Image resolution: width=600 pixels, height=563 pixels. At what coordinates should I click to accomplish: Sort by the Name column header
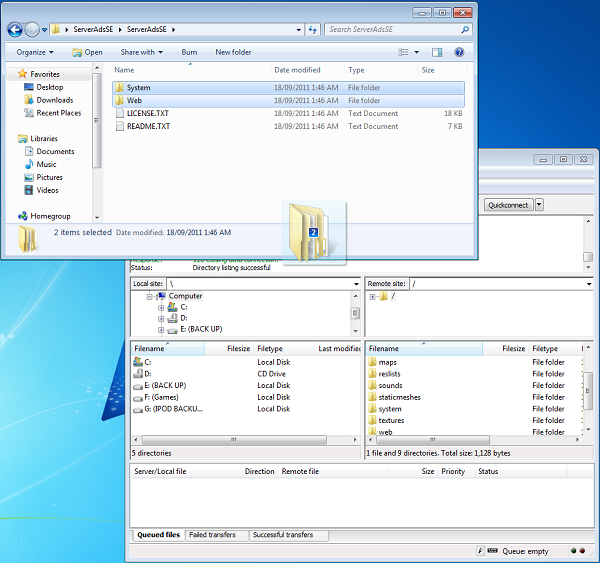[x=191, y=70]
